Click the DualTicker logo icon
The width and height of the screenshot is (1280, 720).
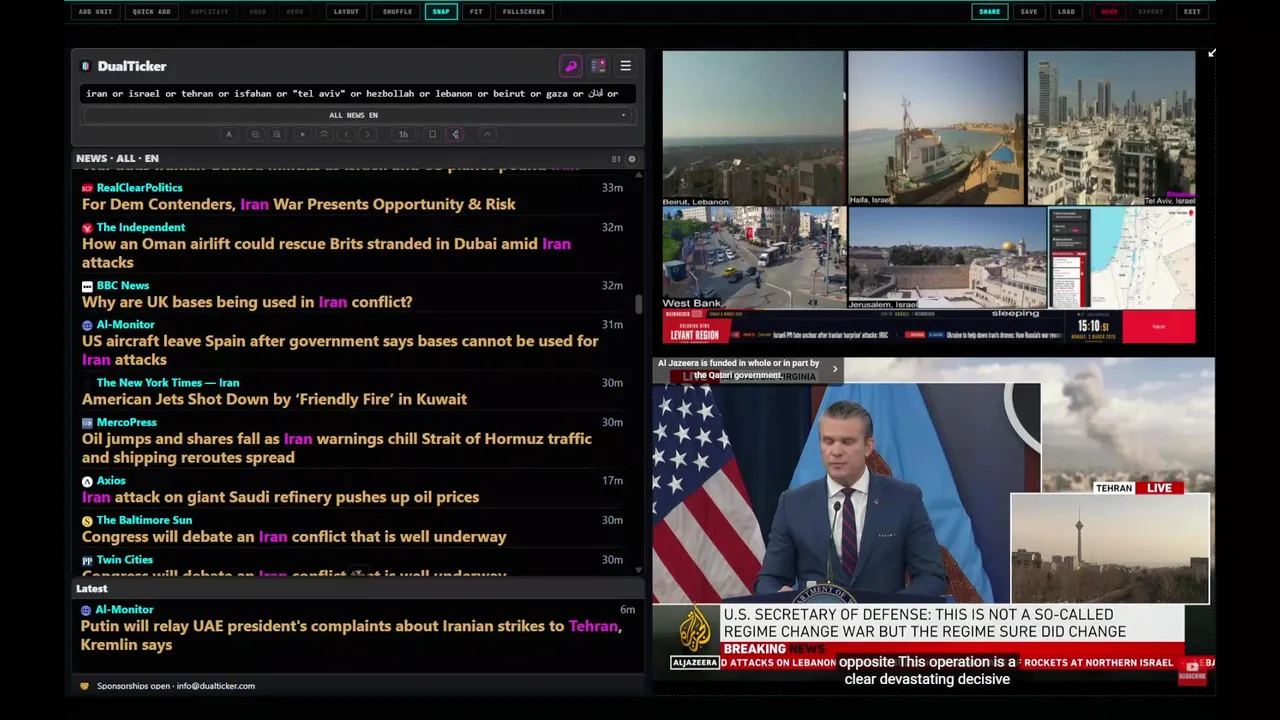(x=85, y=66)
